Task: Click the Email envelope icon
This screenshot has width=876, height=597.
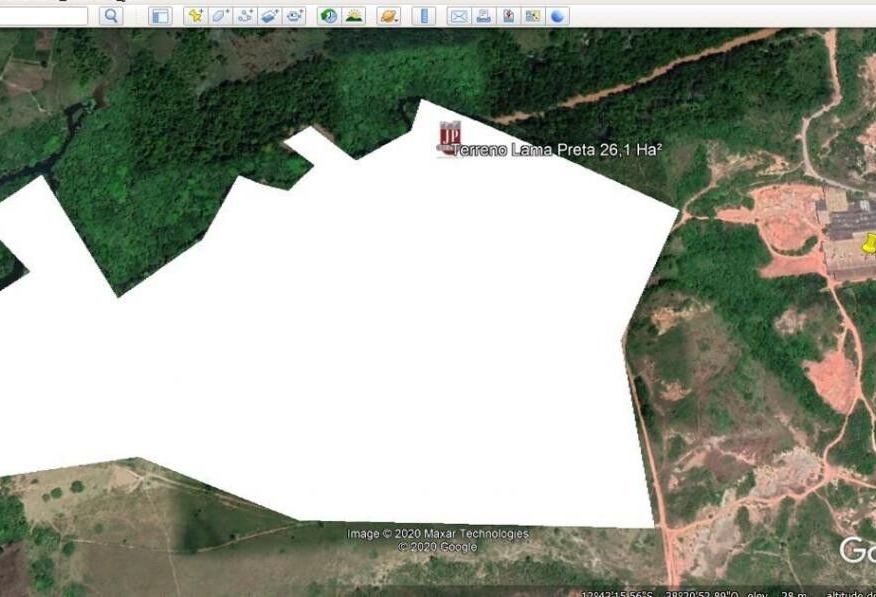Action: pyautogui.click(x=459, y=16)
